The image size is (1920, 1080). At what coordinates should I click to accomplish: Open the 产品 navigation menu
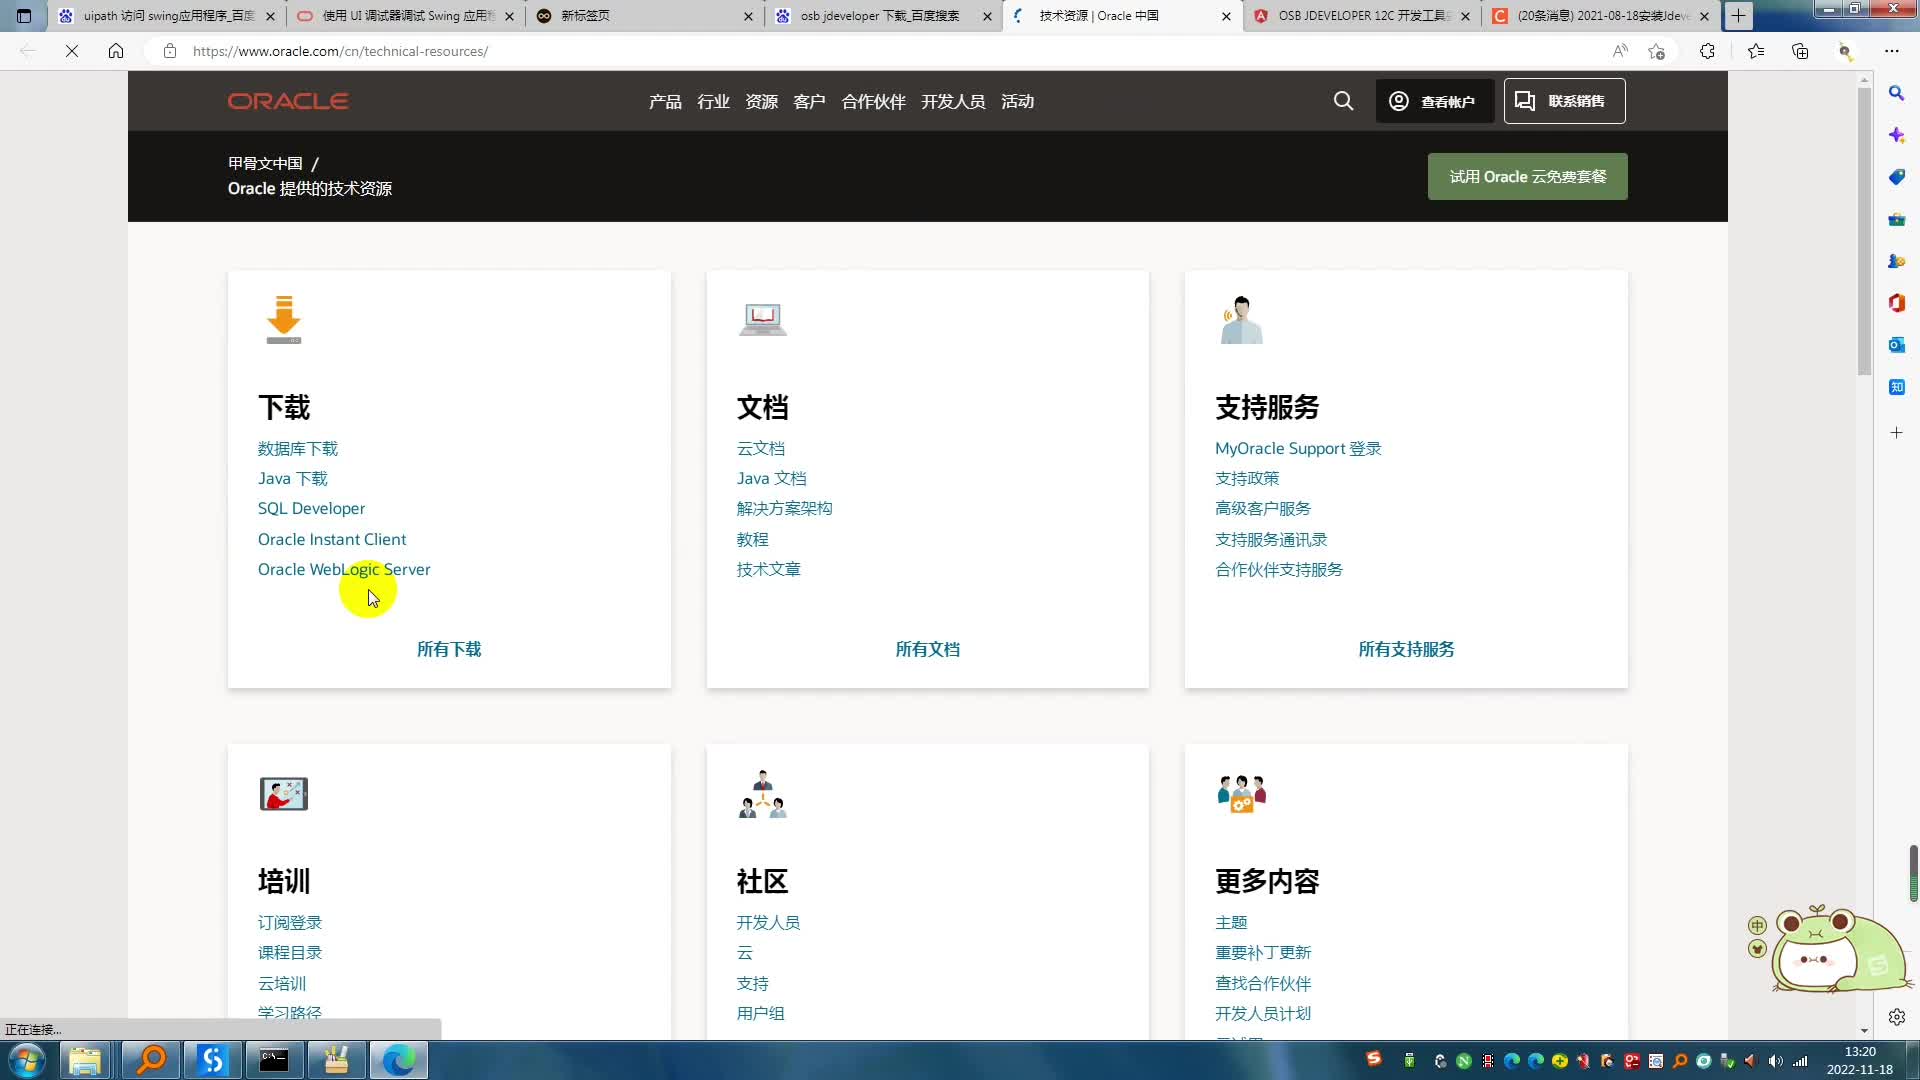tap(665, 101)
